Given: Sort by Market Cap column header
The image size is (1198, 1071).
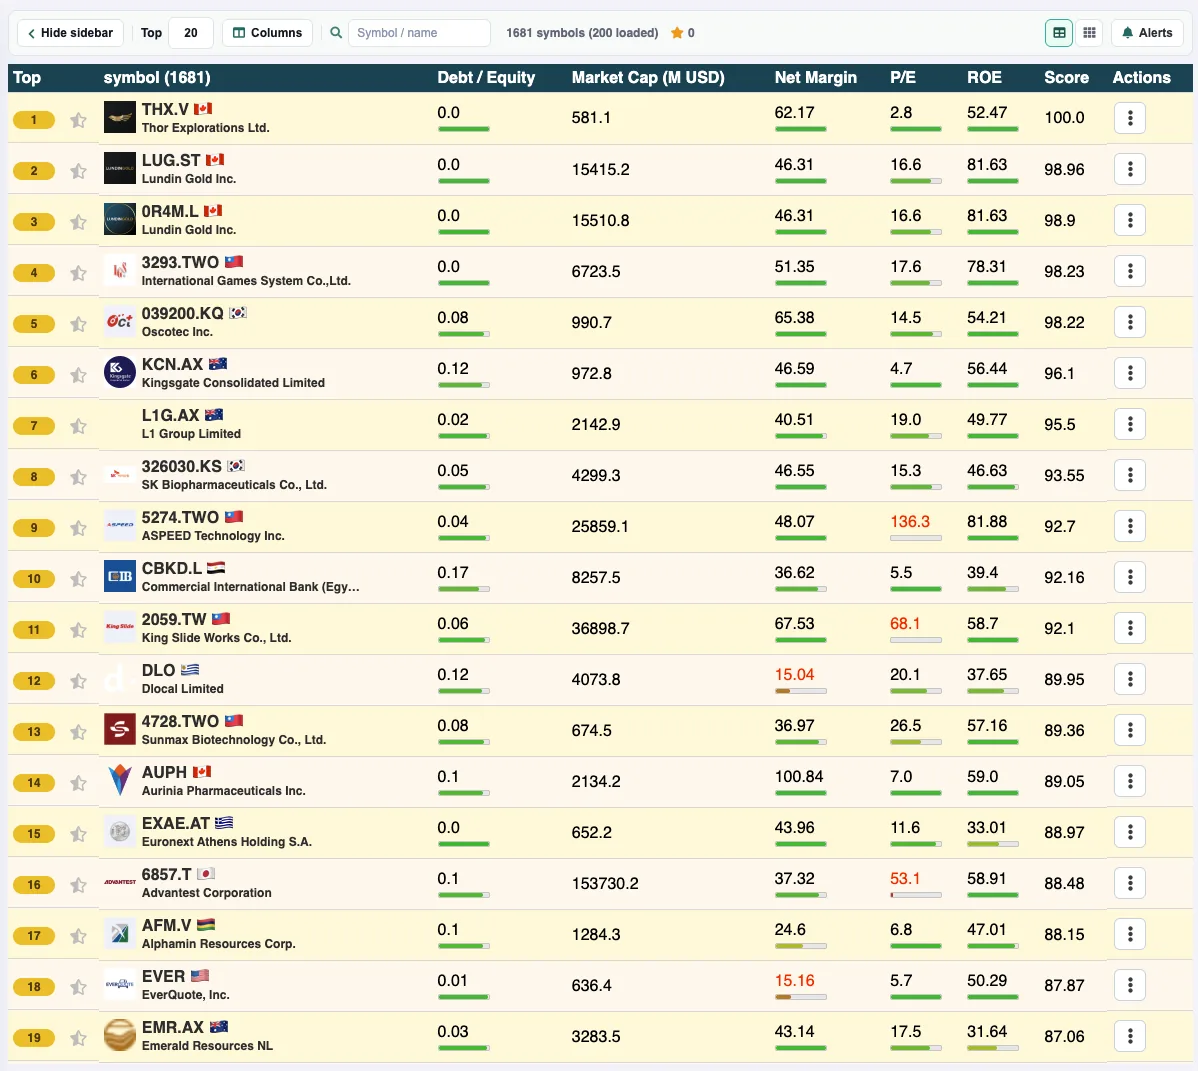Looking at the screenshot, I should point(648,78).
